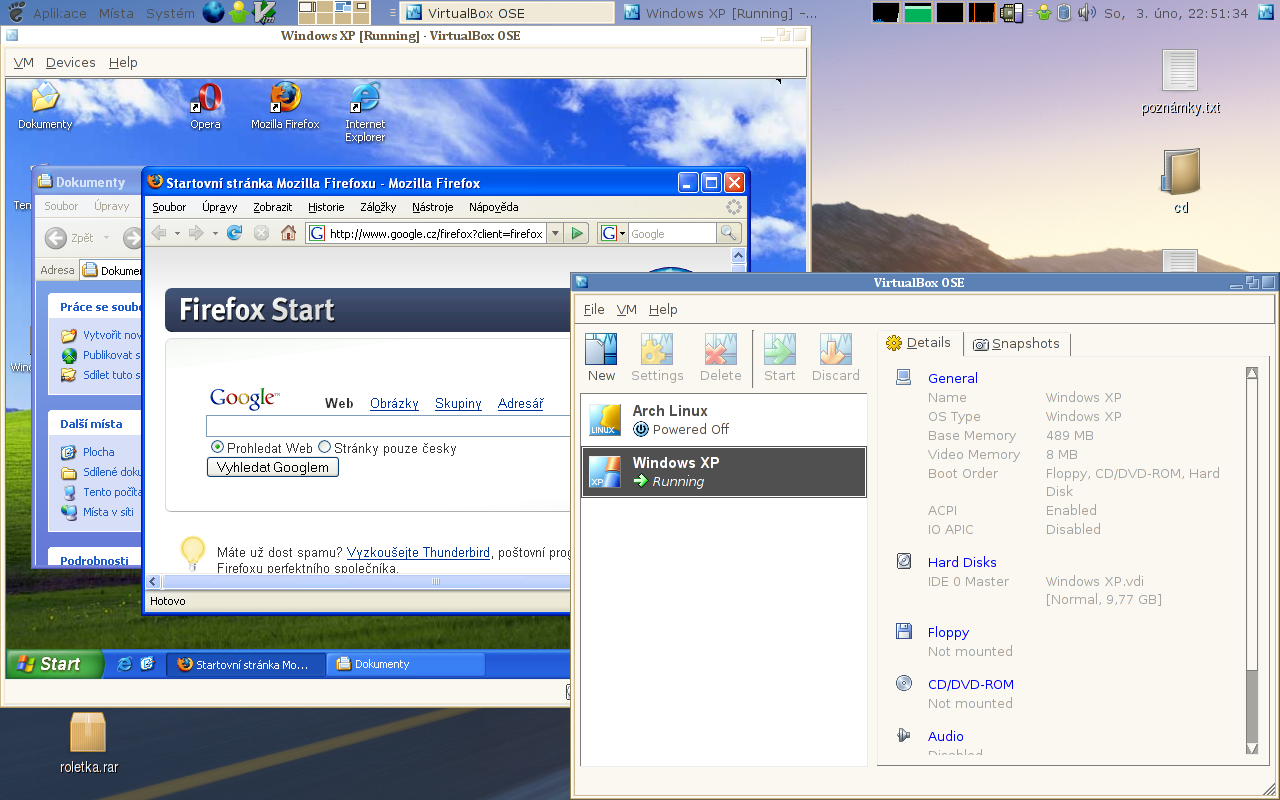Switch to the Snapshots tab

(1016, 344)
